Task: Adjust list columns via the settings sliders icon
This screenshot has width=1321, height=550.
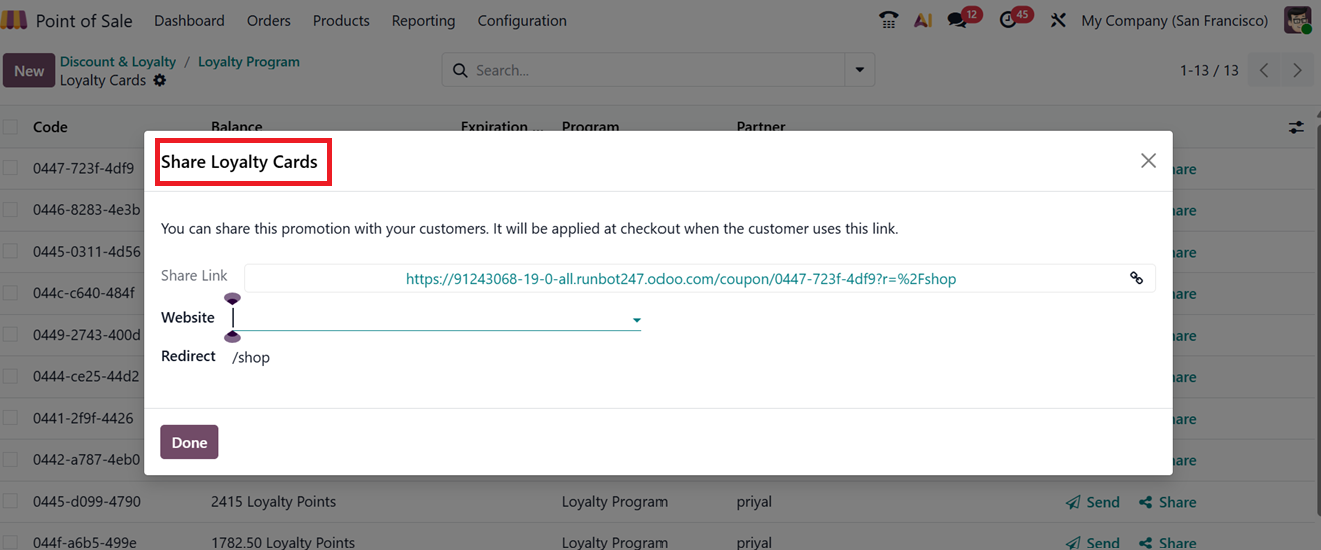Action: pyautogui.click(x=1296, y=127)
